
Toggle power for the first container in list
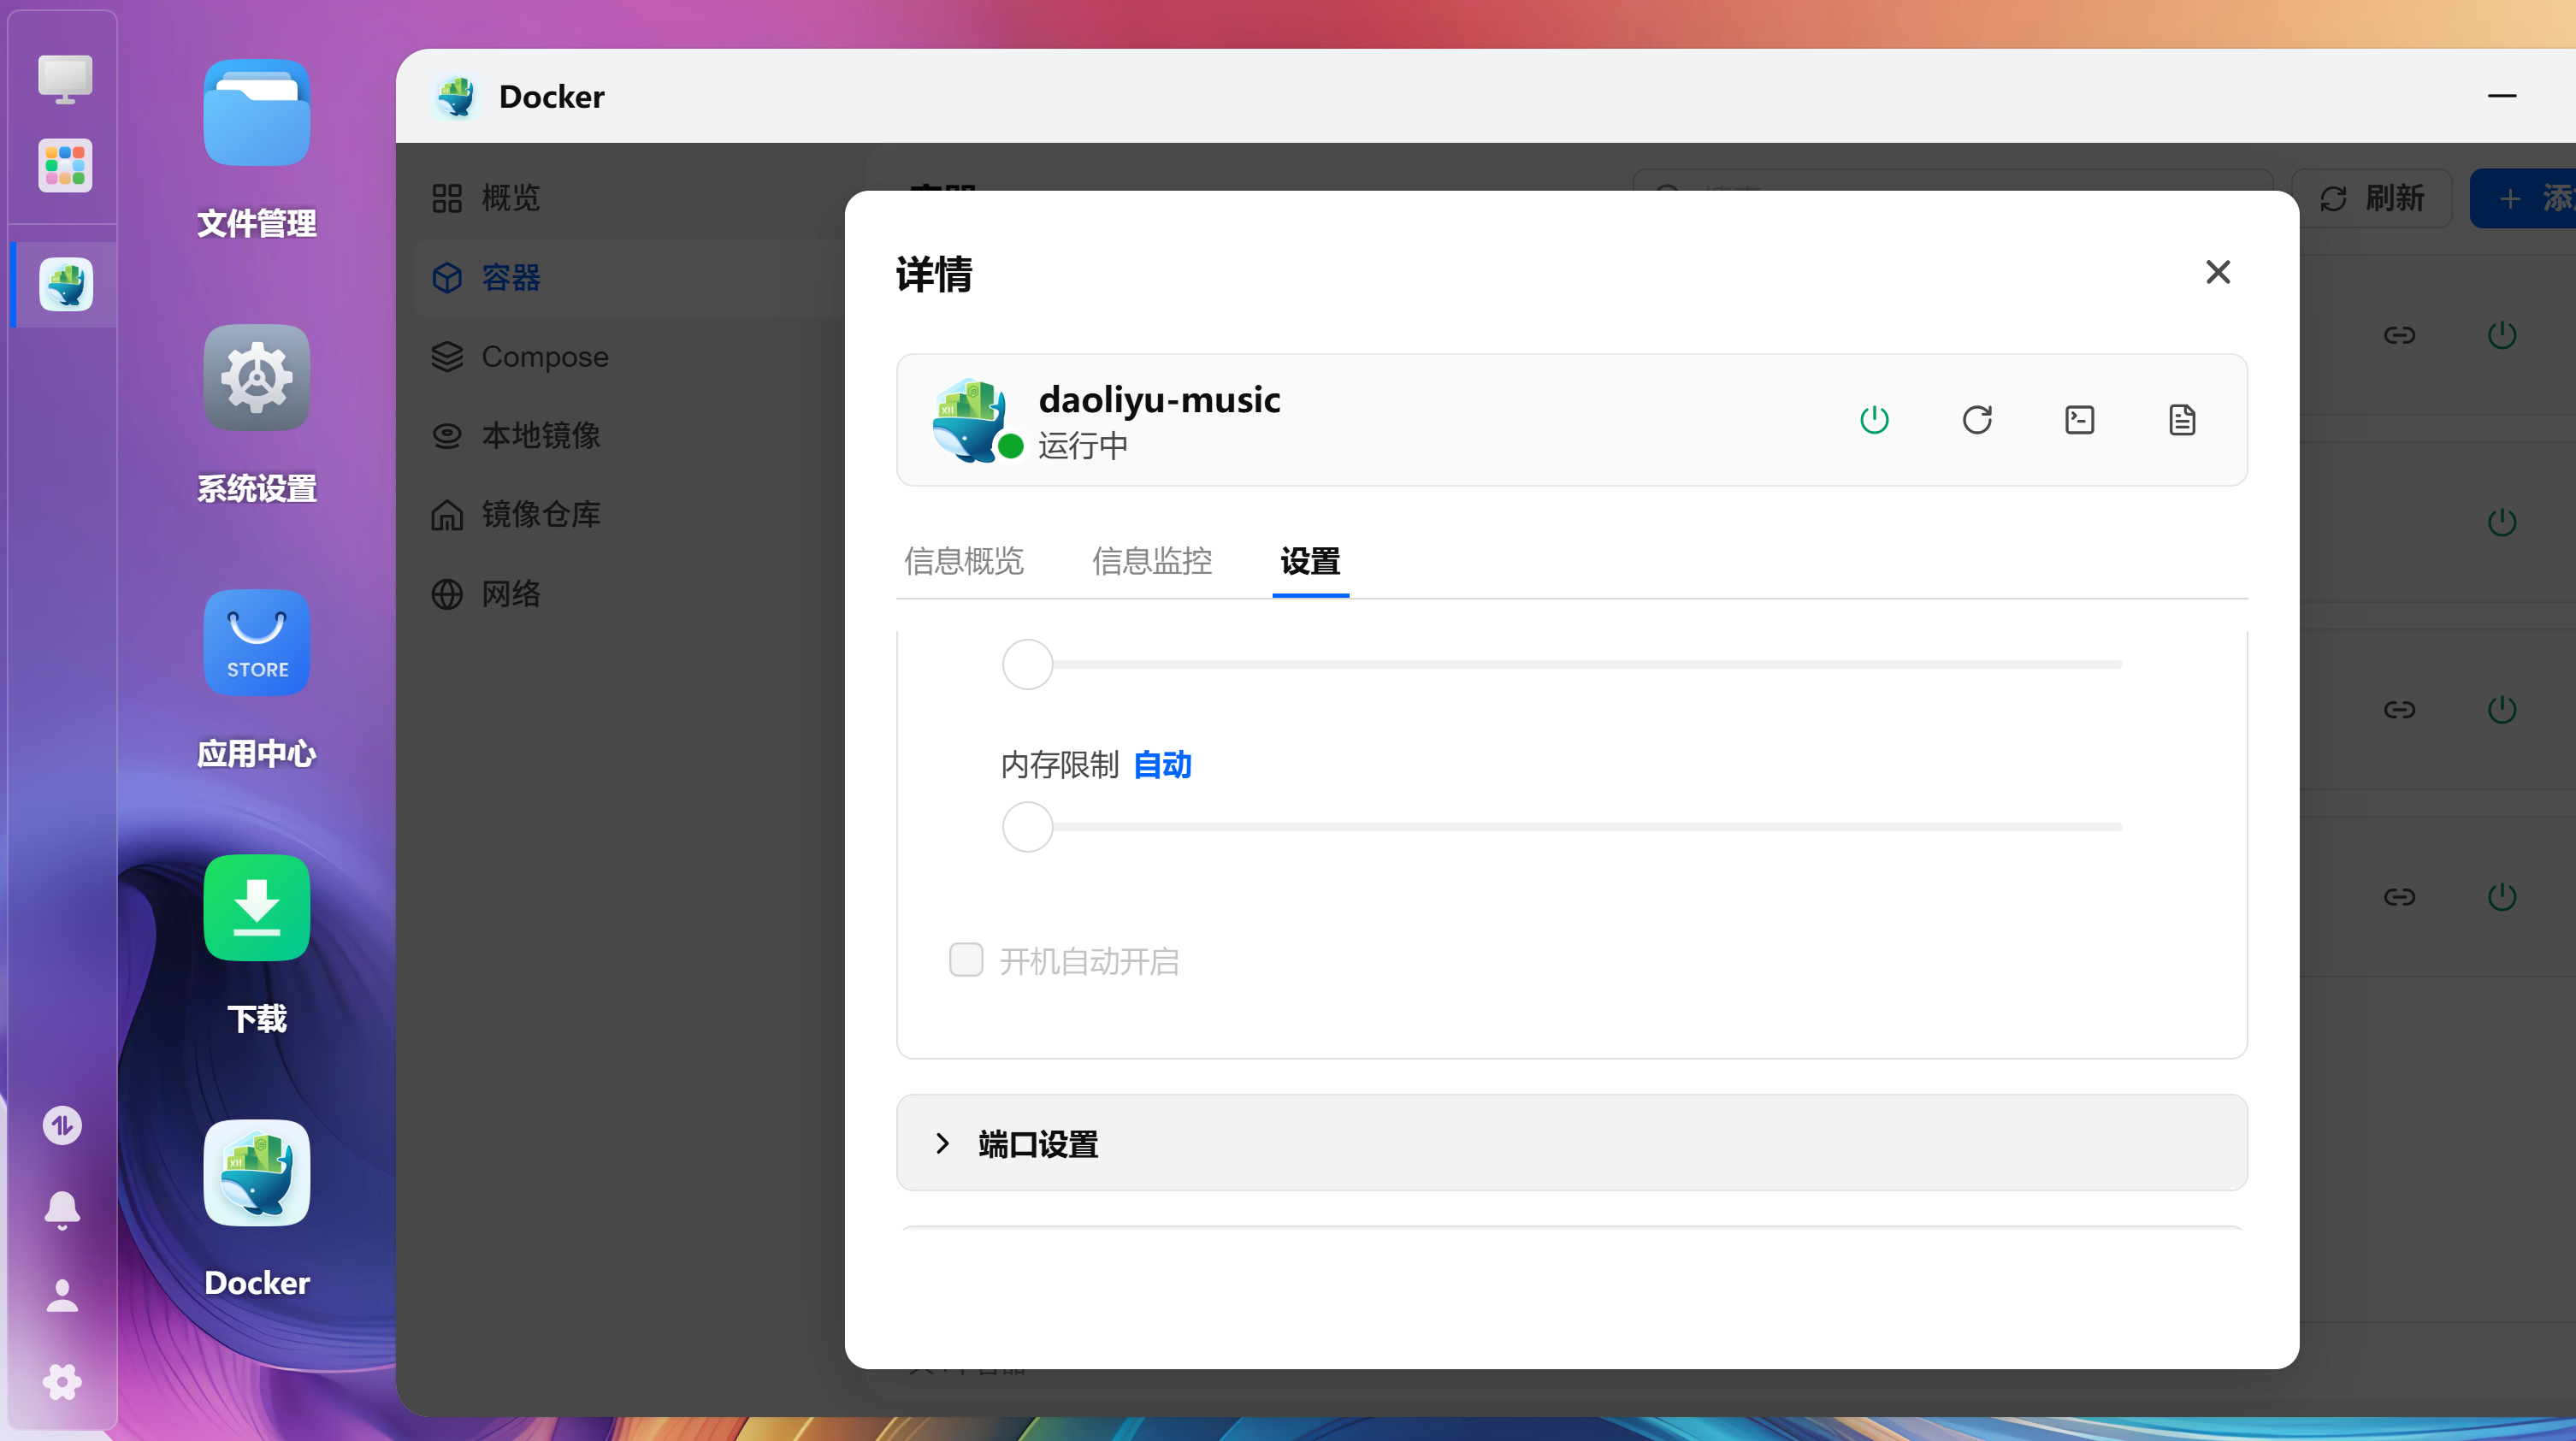click(x=2502, y=335)
